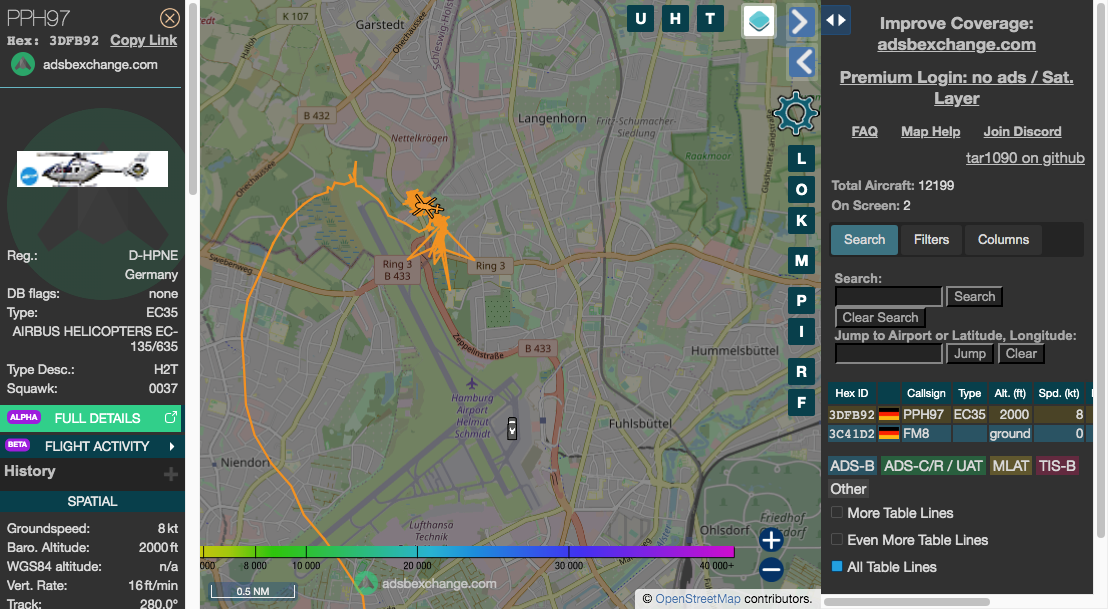Screen dimensions: 1108x609
Task: Toggle the P map button
Action: (x=801, y=301)
